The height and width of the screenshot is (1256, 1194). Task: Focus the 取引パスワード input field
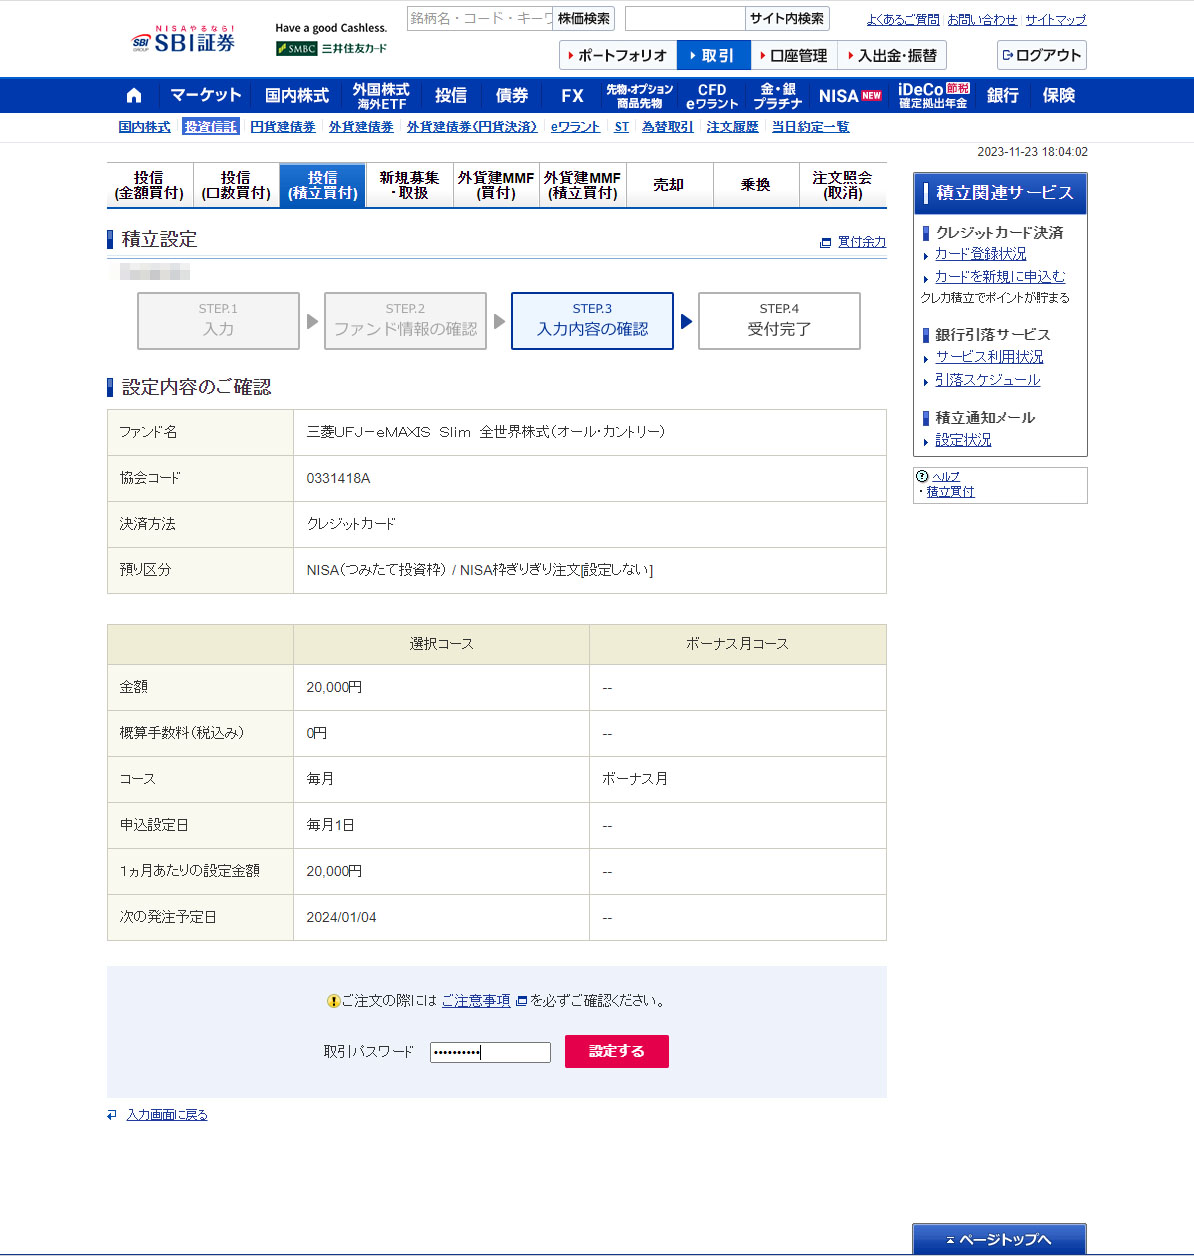(490, 1052)
